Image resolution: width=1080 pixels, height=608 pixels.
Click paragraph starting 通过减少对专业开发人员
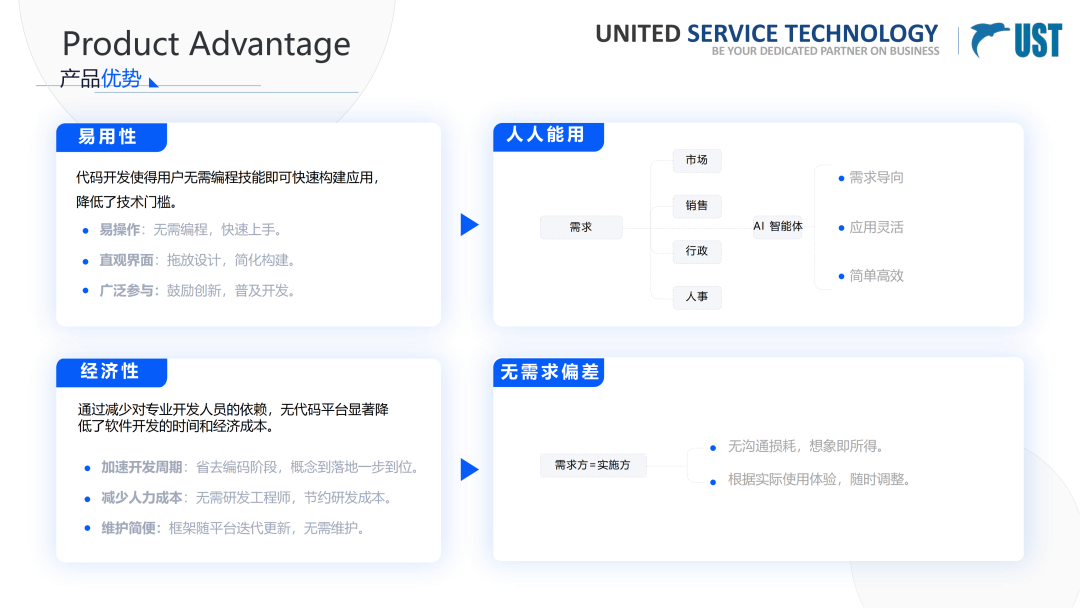(233, 418)
